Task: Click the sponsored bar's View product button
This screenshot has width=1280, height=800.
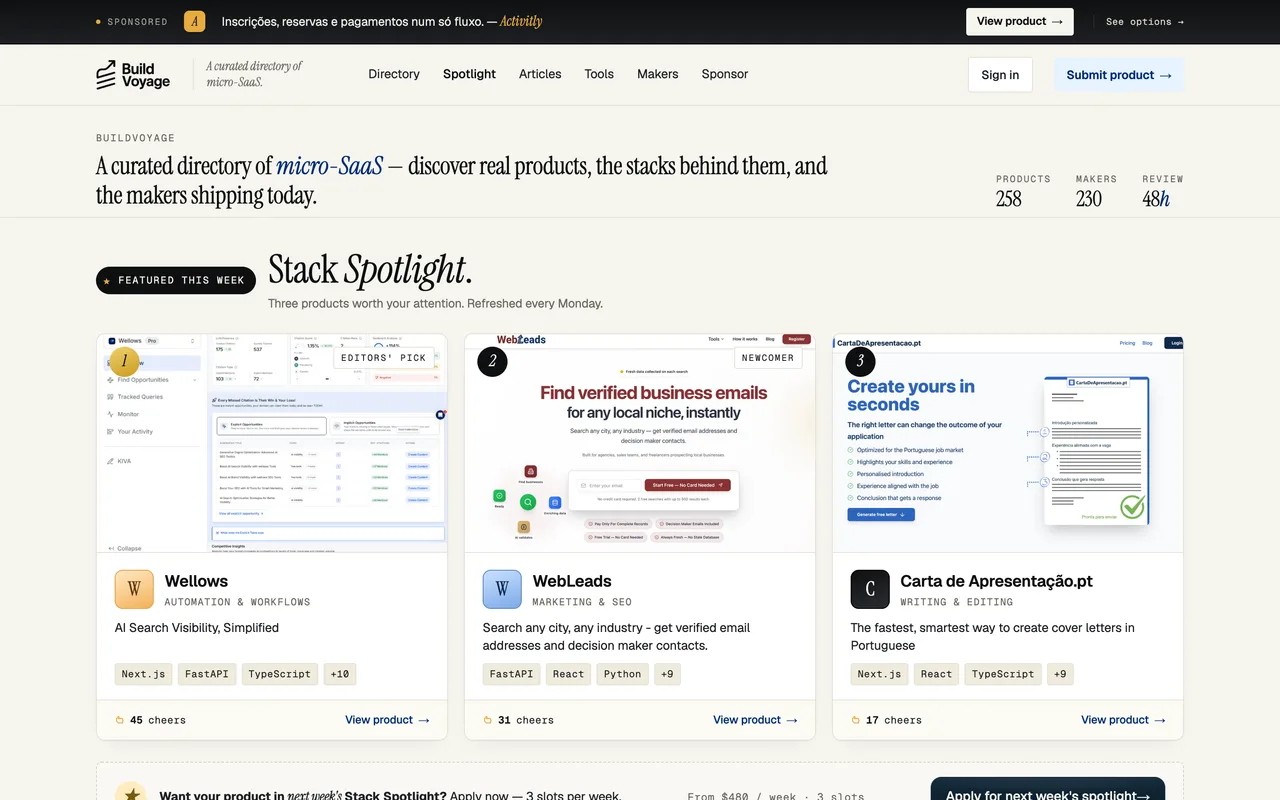Action: 1020,21
